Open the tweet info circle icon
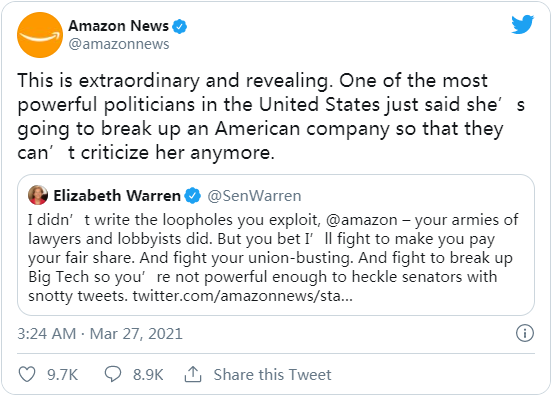 click(x=525, y=333)
